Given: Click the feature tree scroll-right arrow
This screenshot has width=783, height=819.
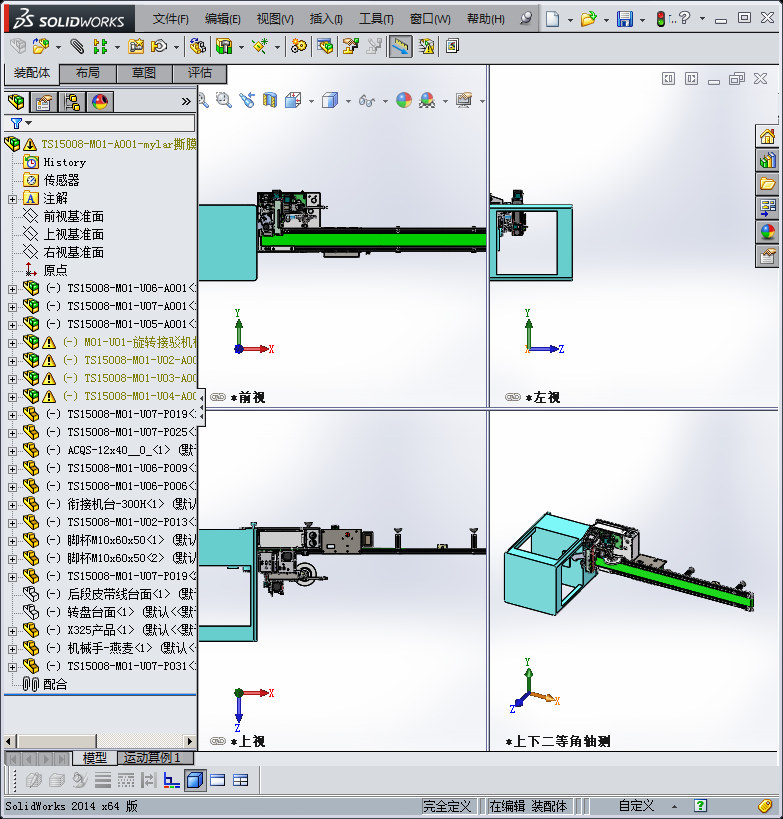Looking at the screenshot, I should 190,741.
